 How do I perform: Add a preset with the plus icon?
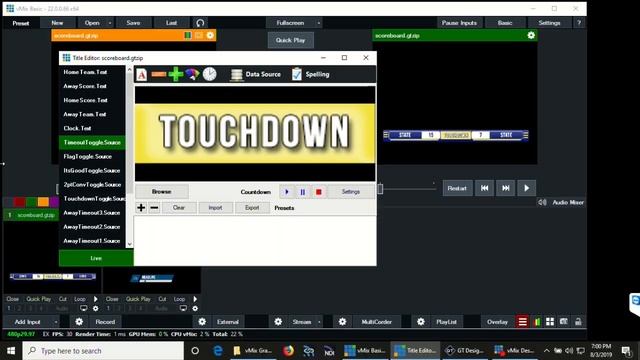141,208
